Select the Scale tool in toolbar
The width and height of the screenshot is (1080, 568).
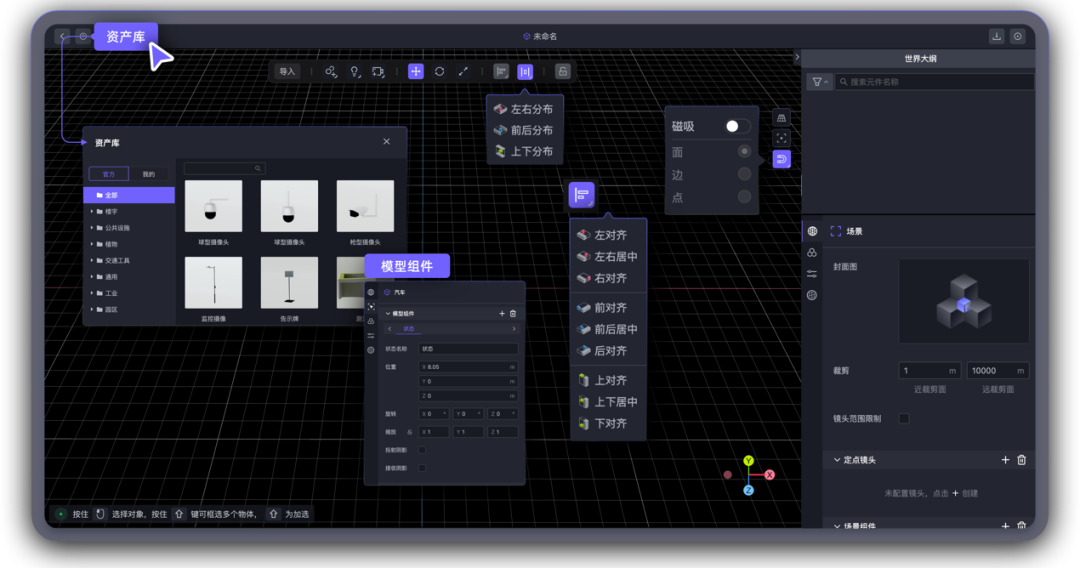463,72
